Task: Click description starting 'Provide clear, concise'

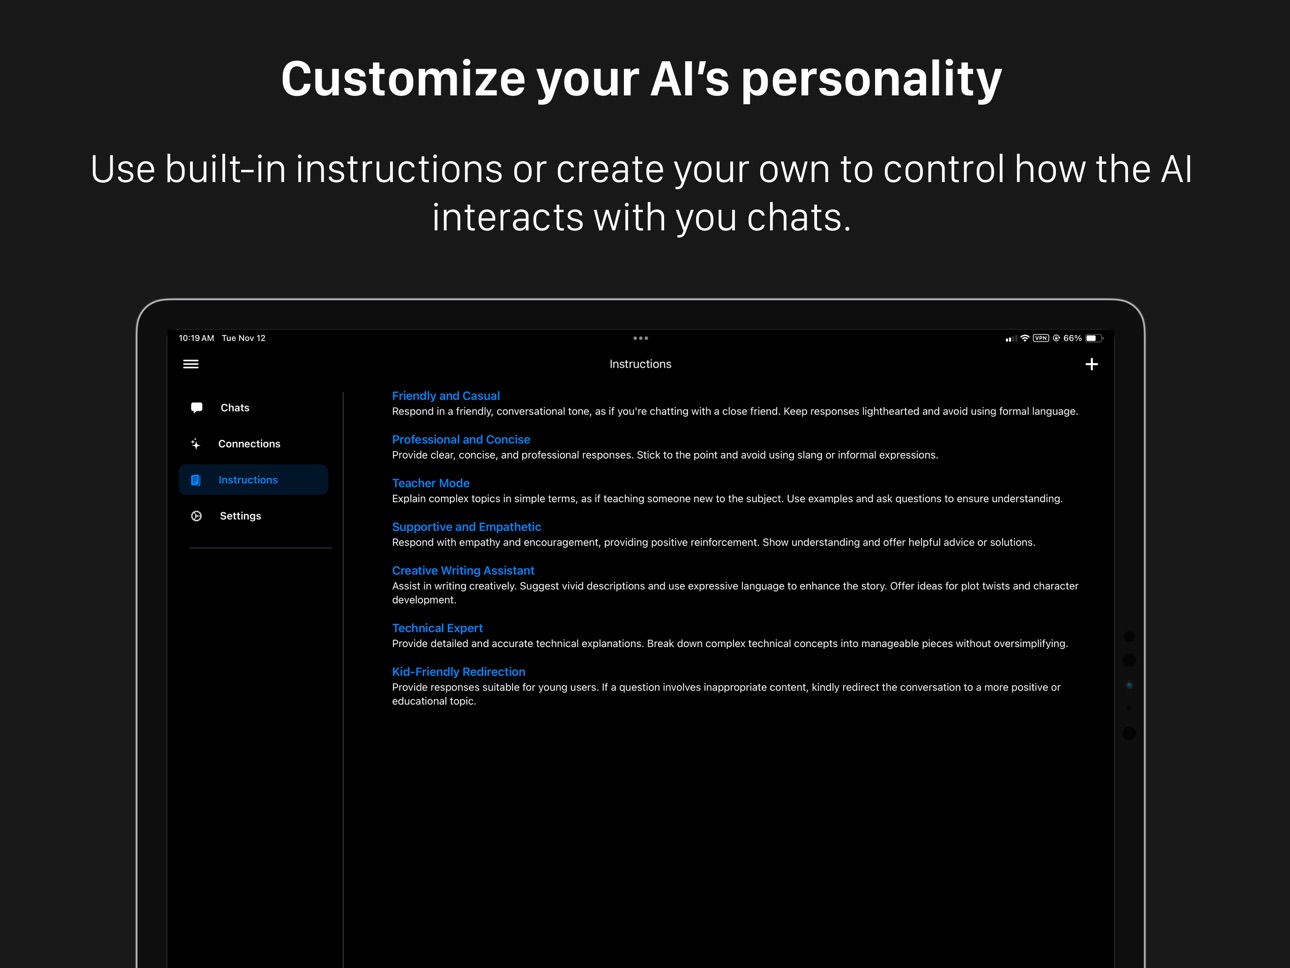Action: [665, 455]
